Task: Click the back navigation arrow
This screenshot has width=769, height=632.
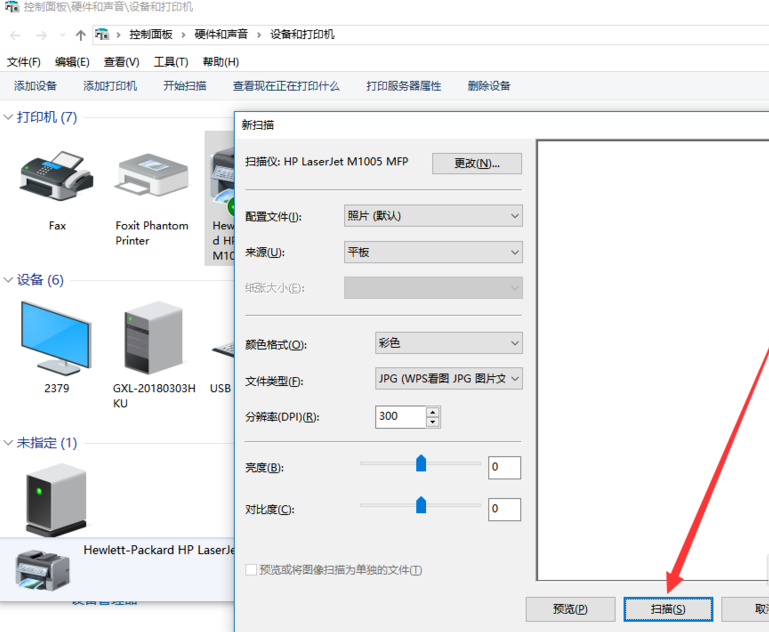Action: click(x=15, y=35)
